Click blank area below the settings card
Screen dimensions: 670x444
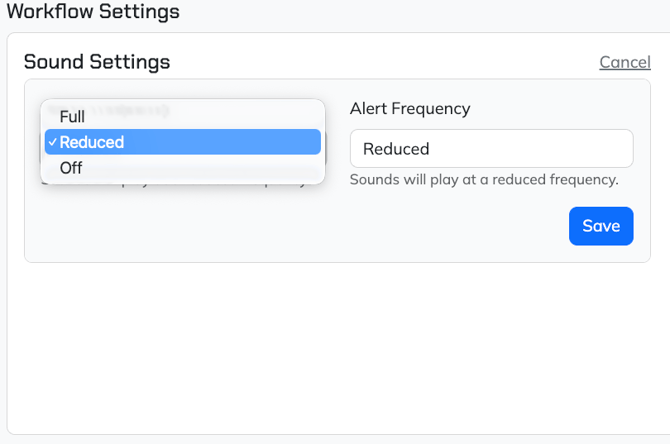click(x=328, y=350)
